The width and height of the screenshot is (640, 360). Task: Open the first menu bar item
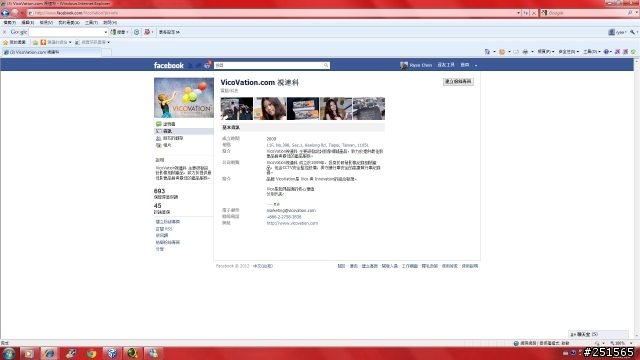click(9, 22)
